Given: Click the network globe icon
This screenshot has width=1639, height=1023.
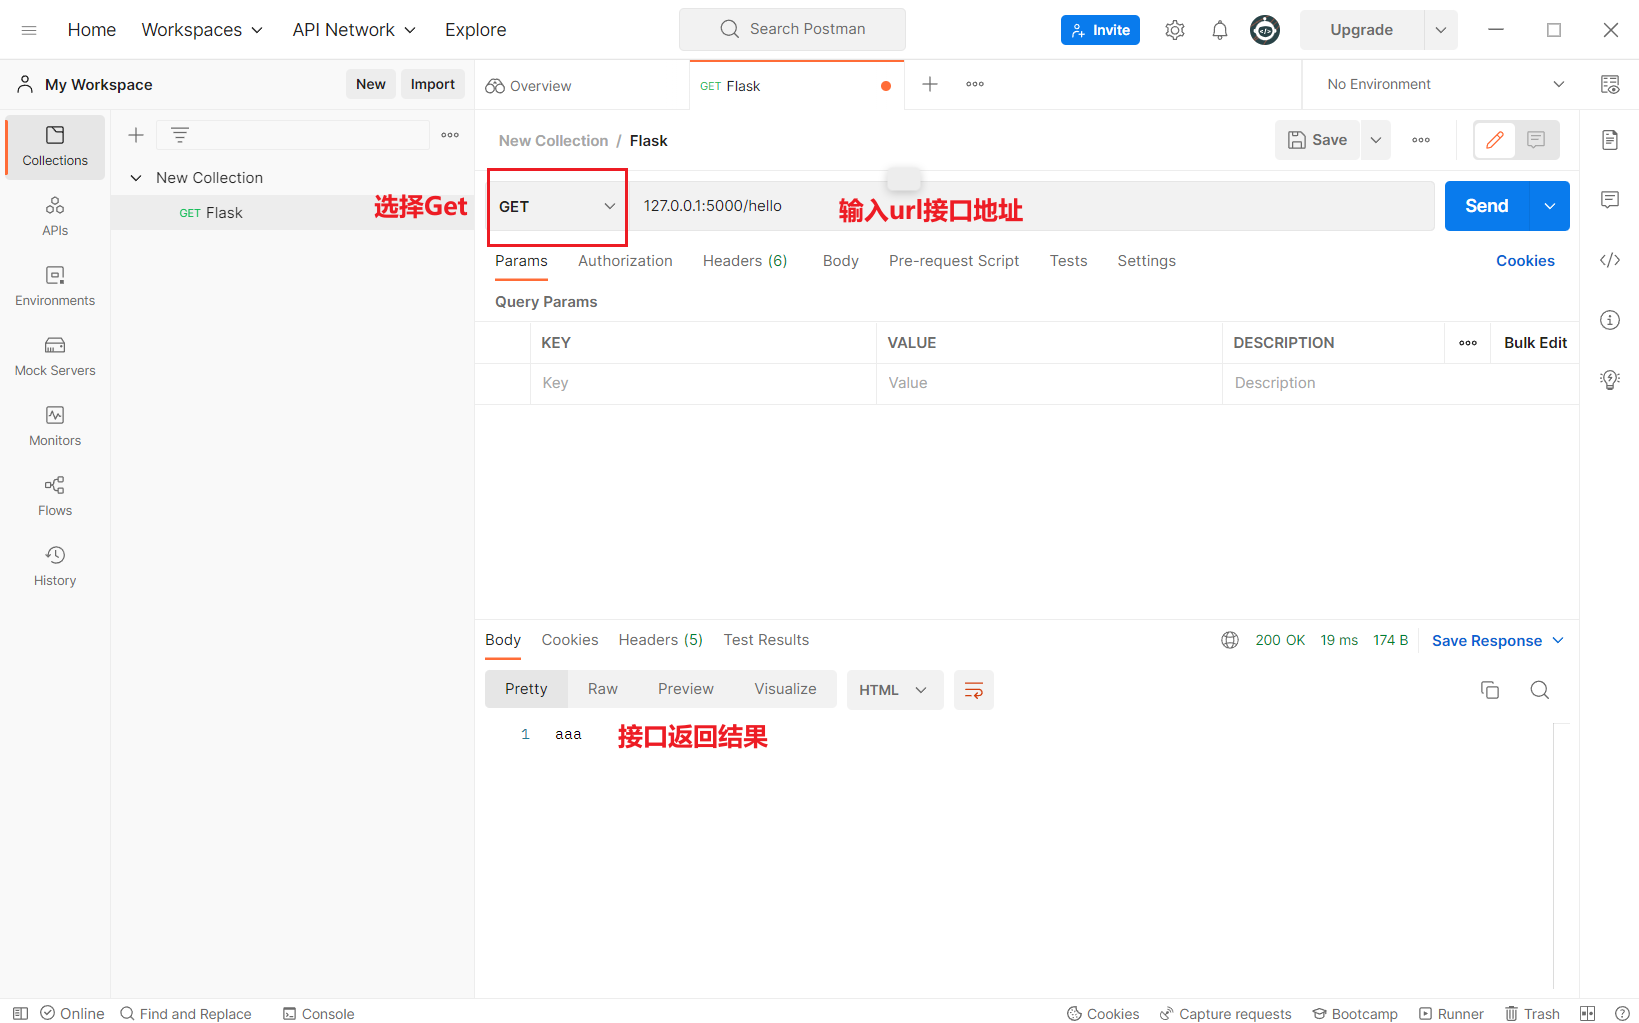Looking at the screenshot, I should coord(1230,640).
